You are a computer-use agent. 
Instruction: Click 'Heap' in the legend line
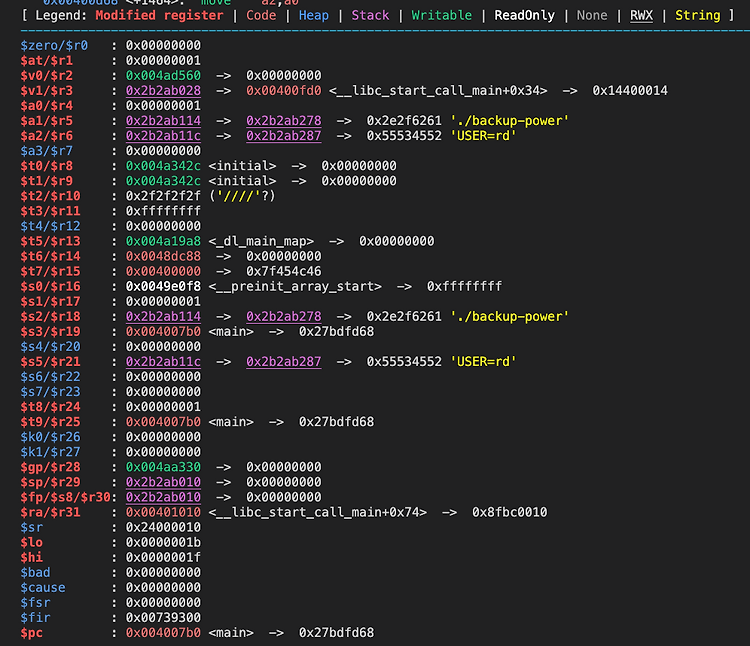pos(314,15)
